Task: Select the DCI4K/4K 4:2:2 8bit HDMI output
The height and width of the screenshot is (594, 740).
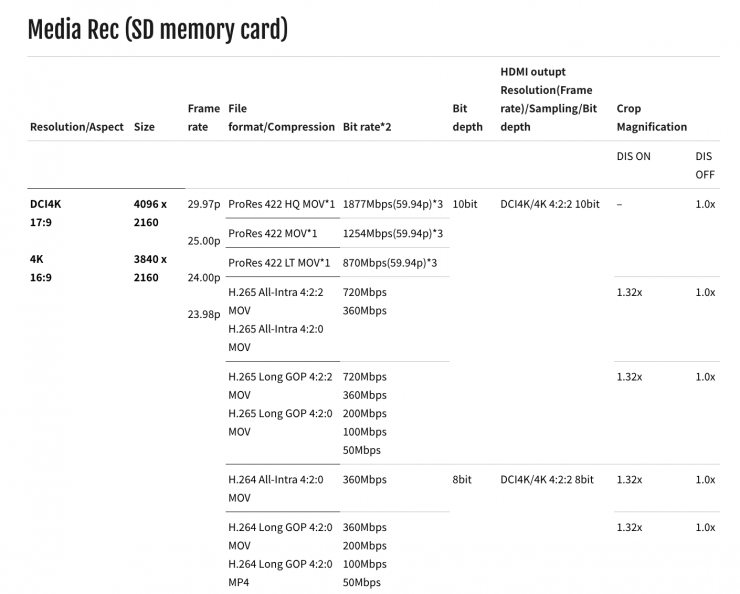Action: point(546,480)
